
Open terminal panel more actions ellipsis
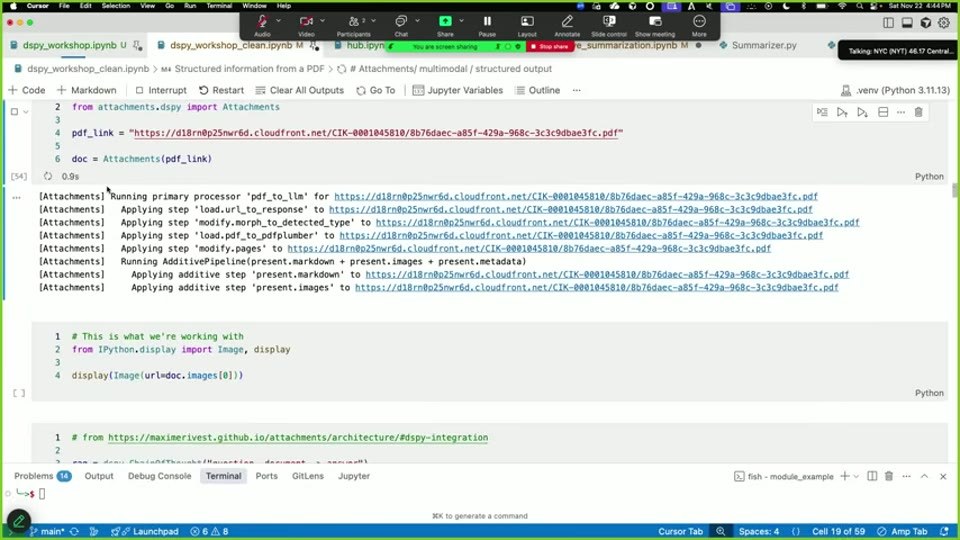[x=907, y=476]
